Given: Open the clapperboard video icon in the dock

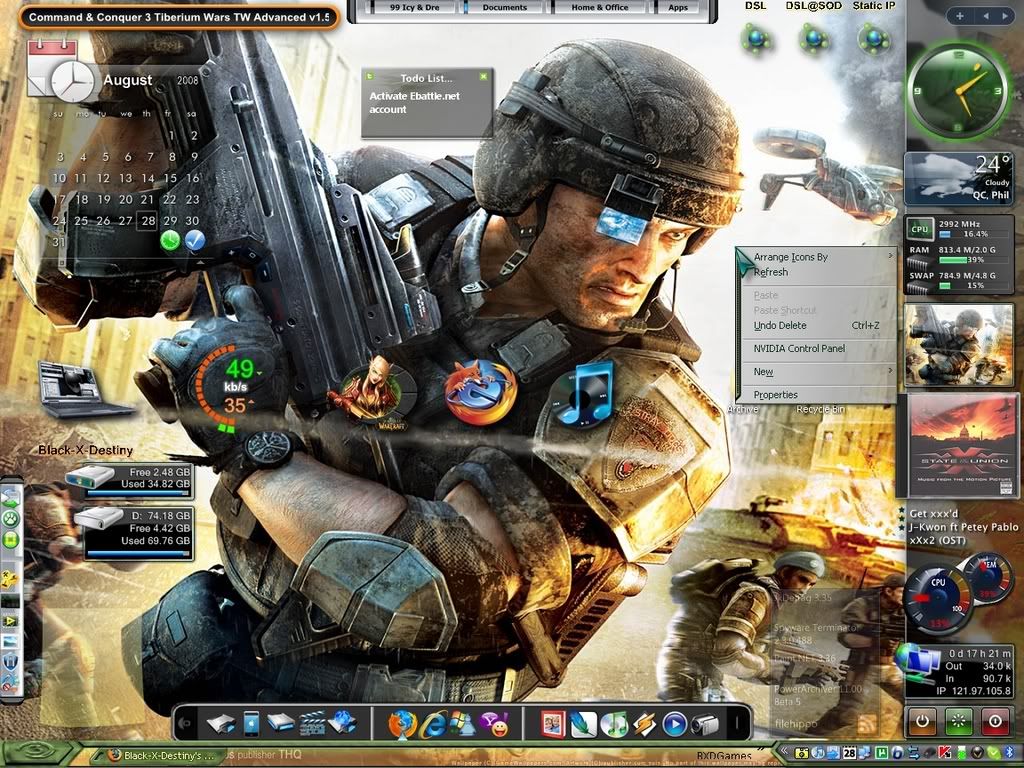Looking at the screenshot, I should tap(312, 724).
